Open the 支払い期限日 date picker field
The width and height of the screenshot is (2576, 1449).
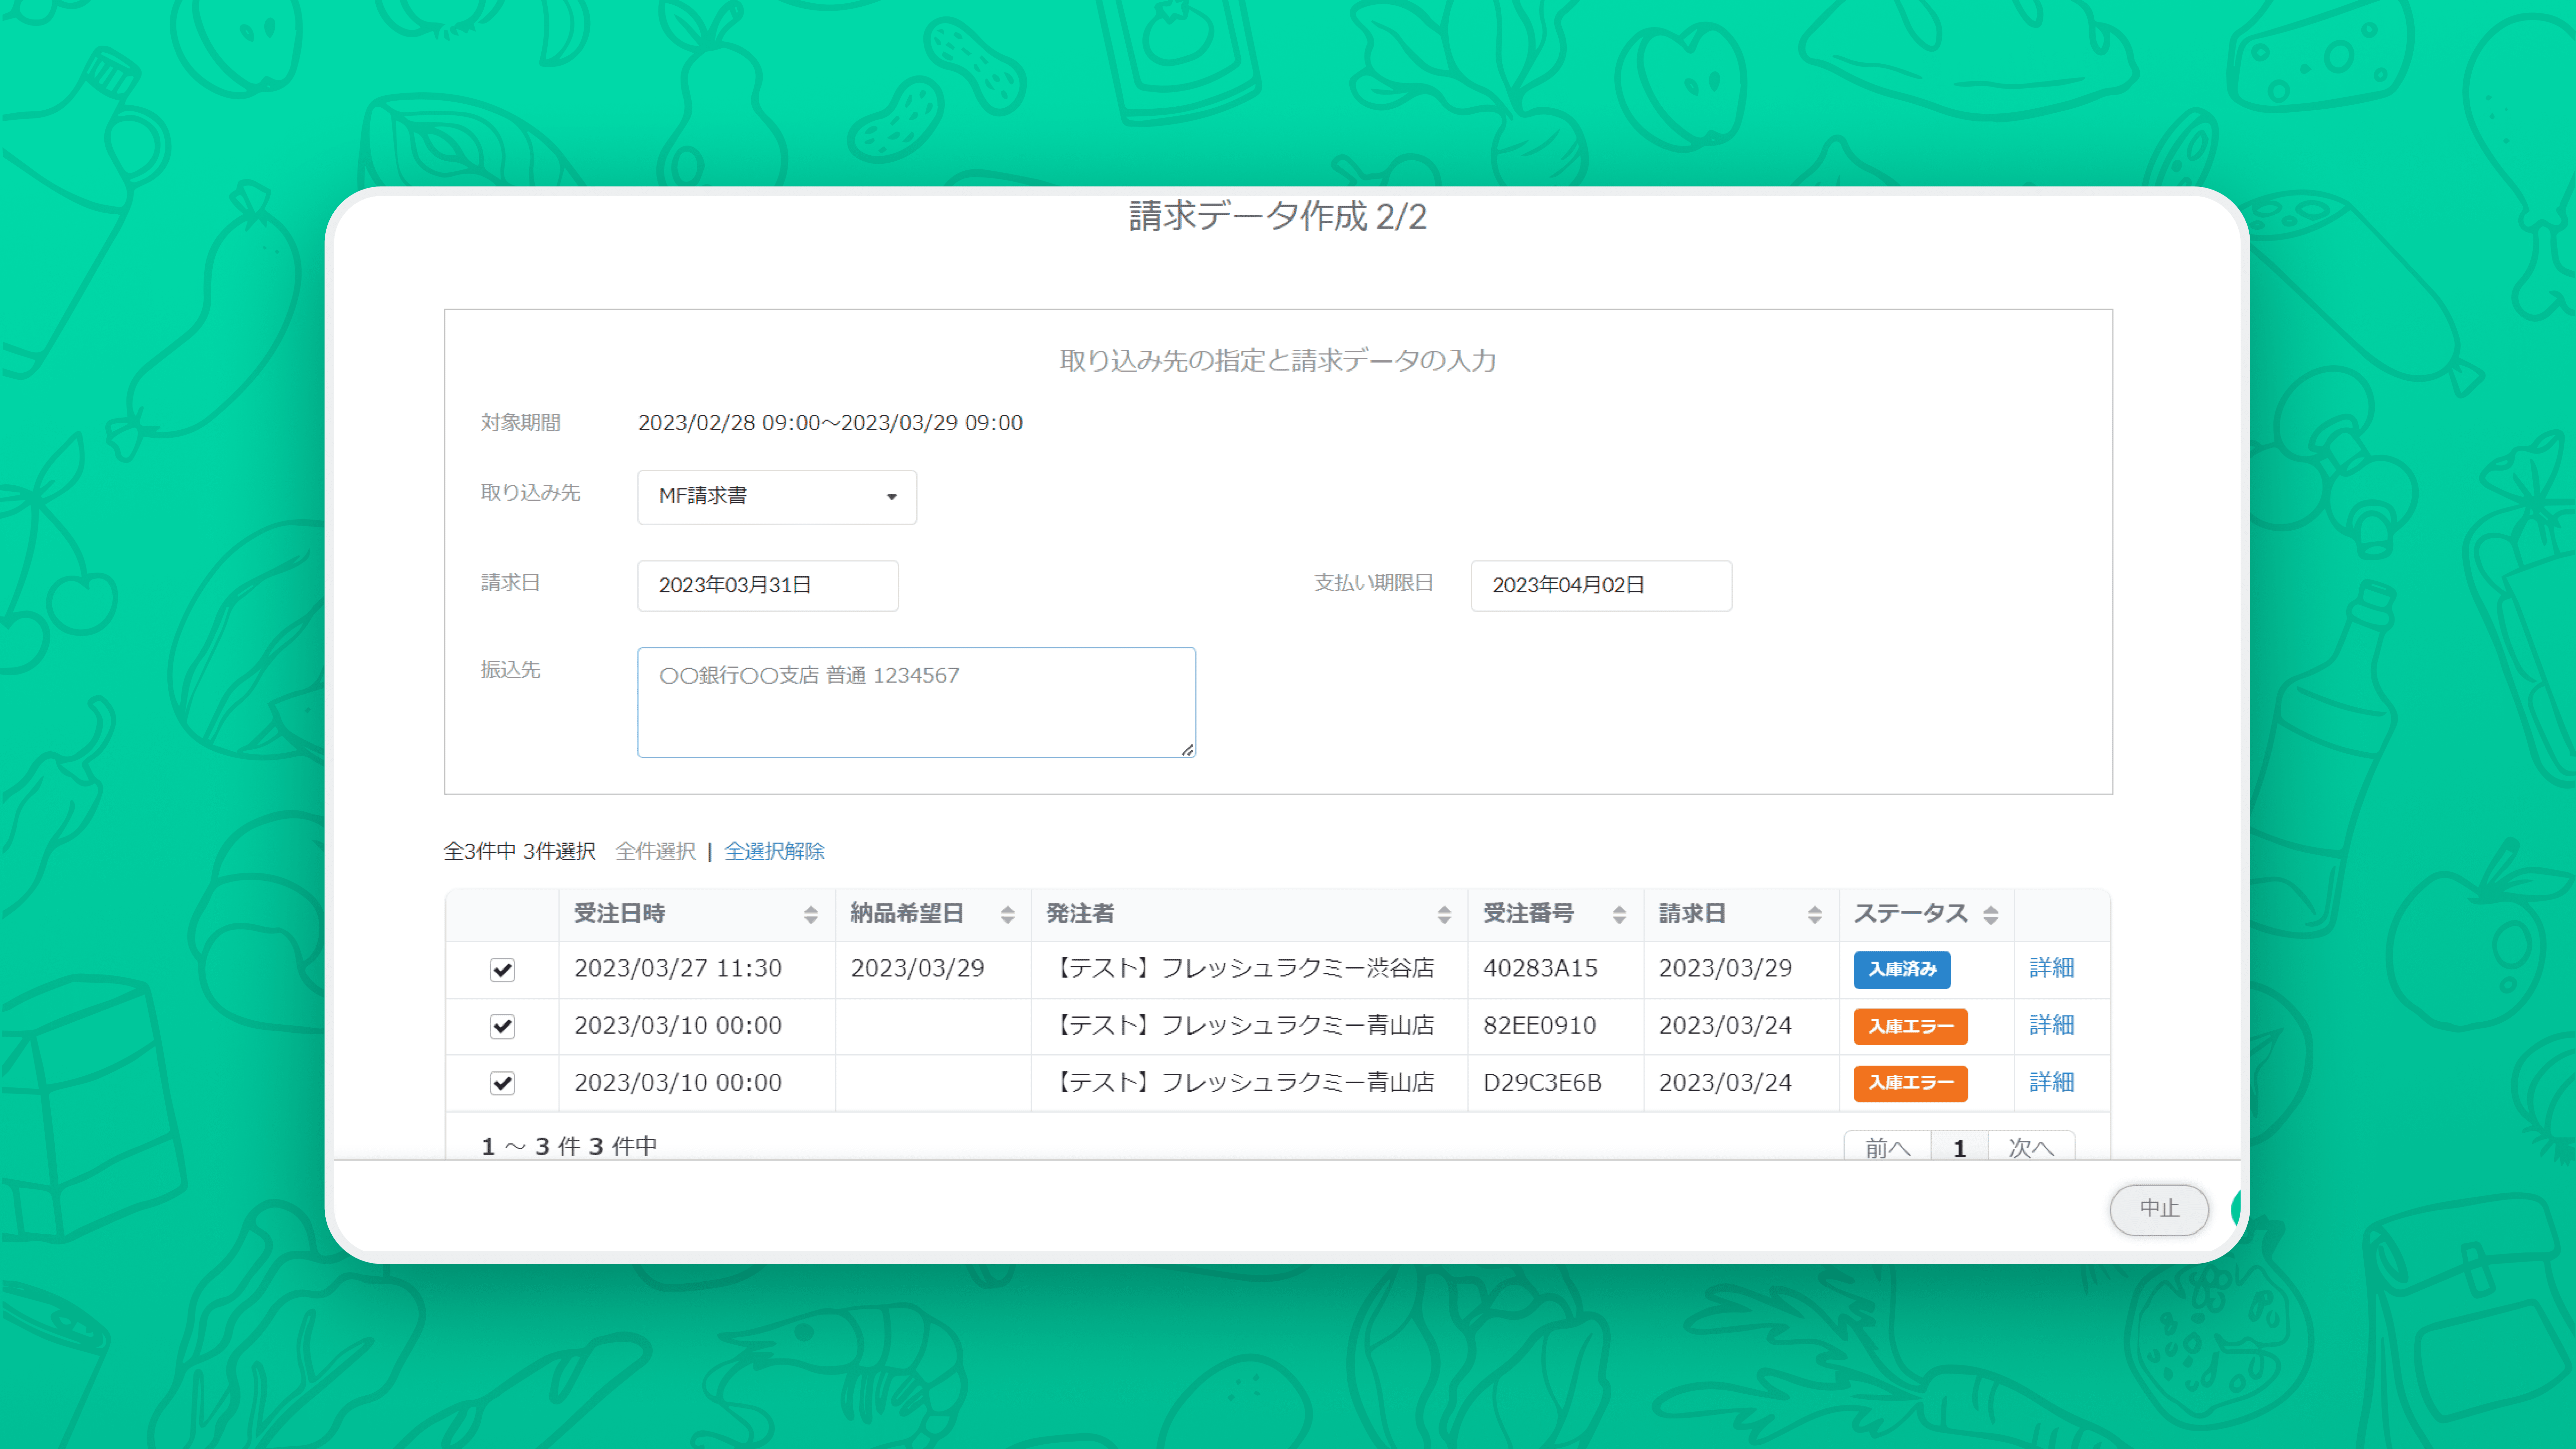click(1600, 585)
